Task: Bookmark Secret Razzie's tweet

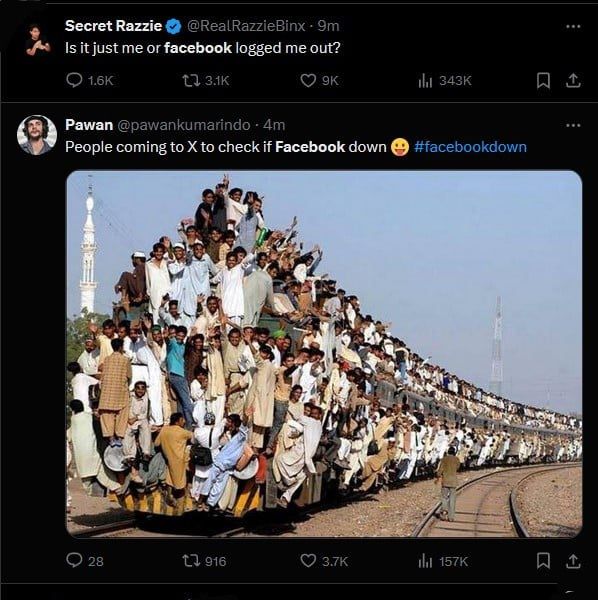Action: coord(543,81)
